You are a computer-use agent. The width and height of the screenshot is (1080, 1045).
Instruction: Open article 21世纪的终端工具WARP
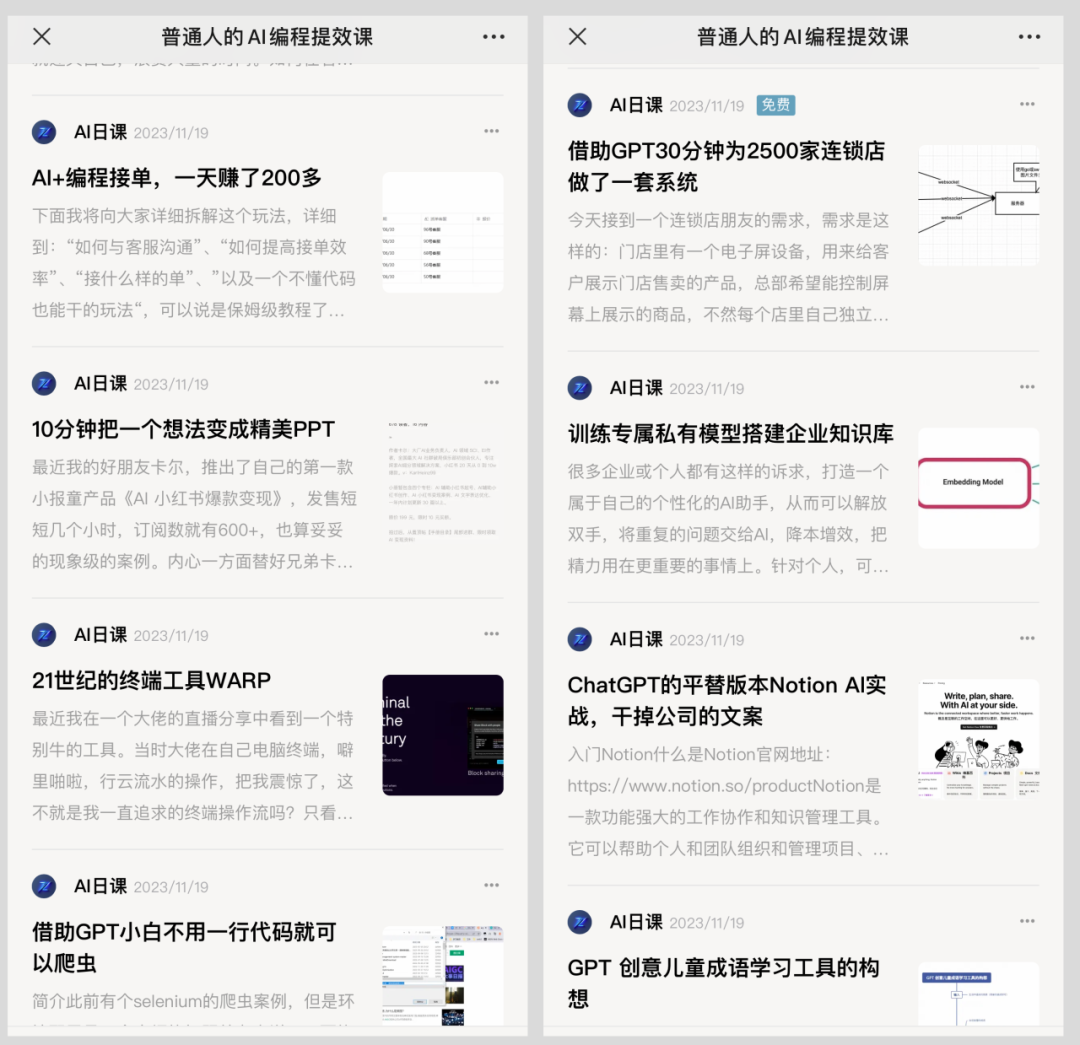pyautogui.click(x=152, y=681)
